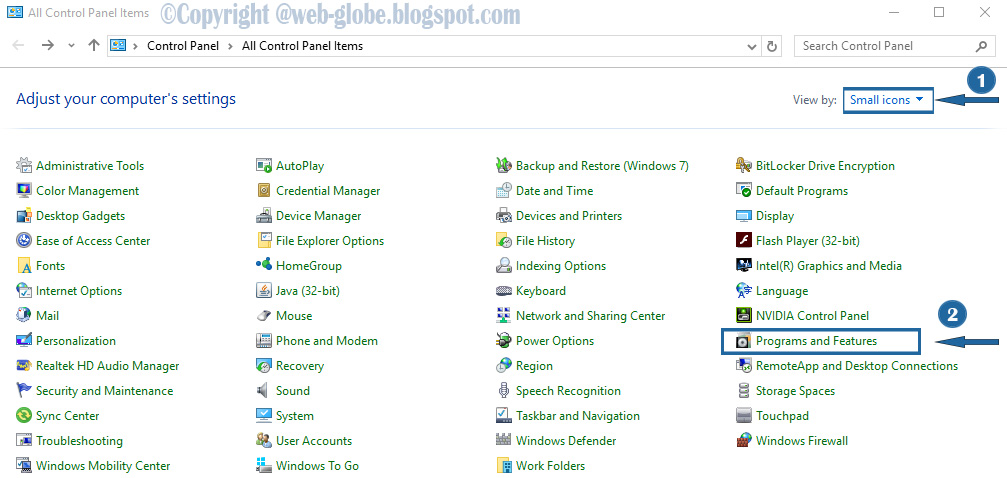
Task: Open the Administrative Tools icon
Action: (x=24, y=166)
